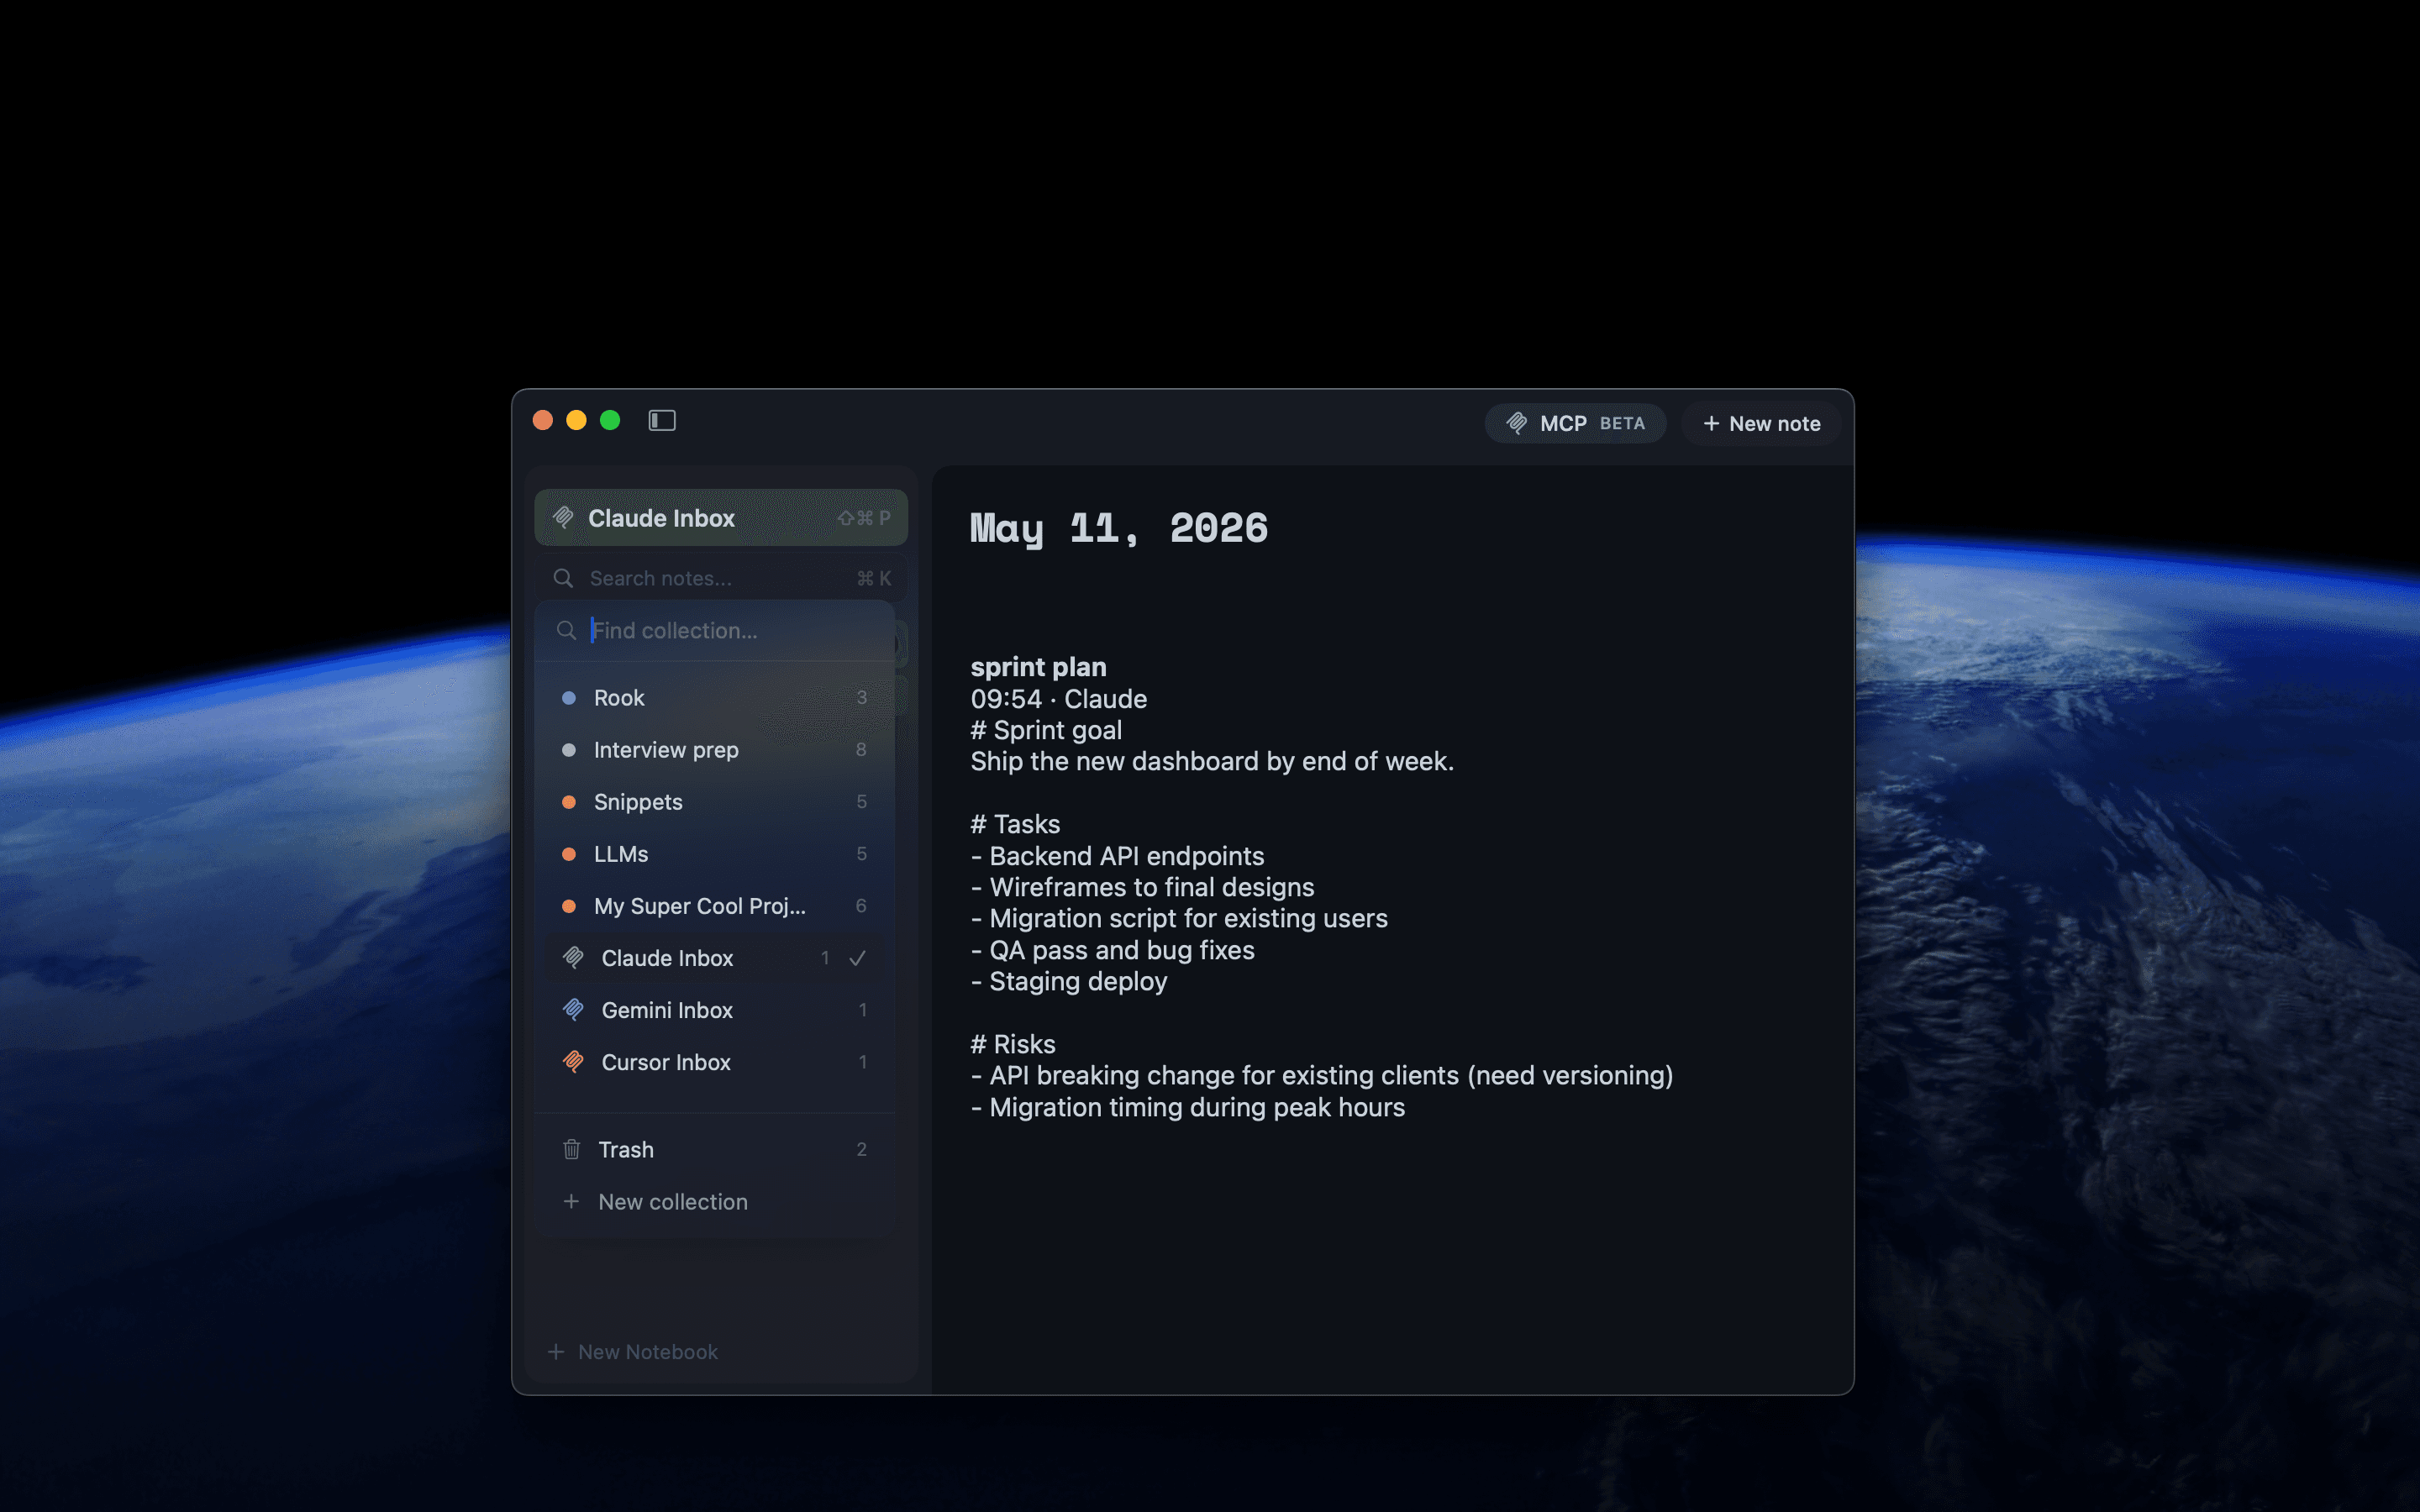
Task: Click the Cursor Inbox orange MCP icon
Action: (x=573, y=1061)
